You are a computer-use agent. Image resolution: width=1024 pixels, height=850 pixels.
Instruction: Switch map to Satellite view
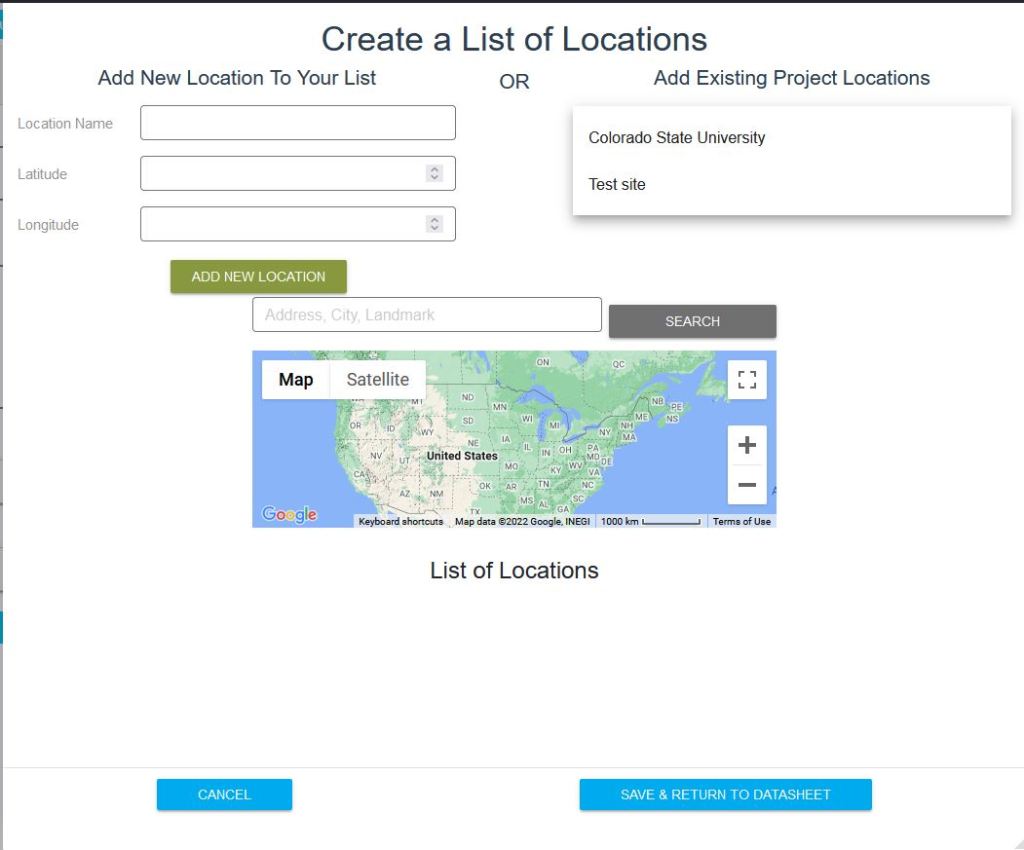[377, 380]
